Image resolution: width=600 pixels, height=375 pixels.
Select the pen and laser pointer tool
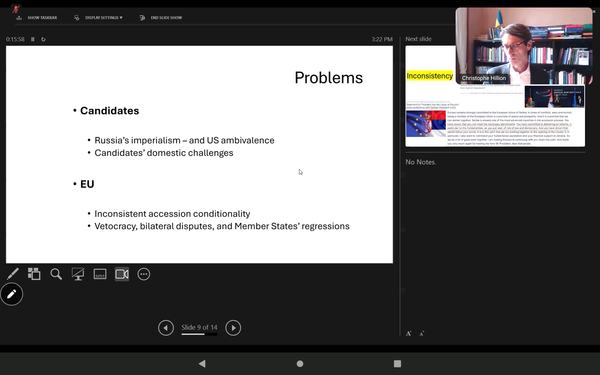(13, 274)
